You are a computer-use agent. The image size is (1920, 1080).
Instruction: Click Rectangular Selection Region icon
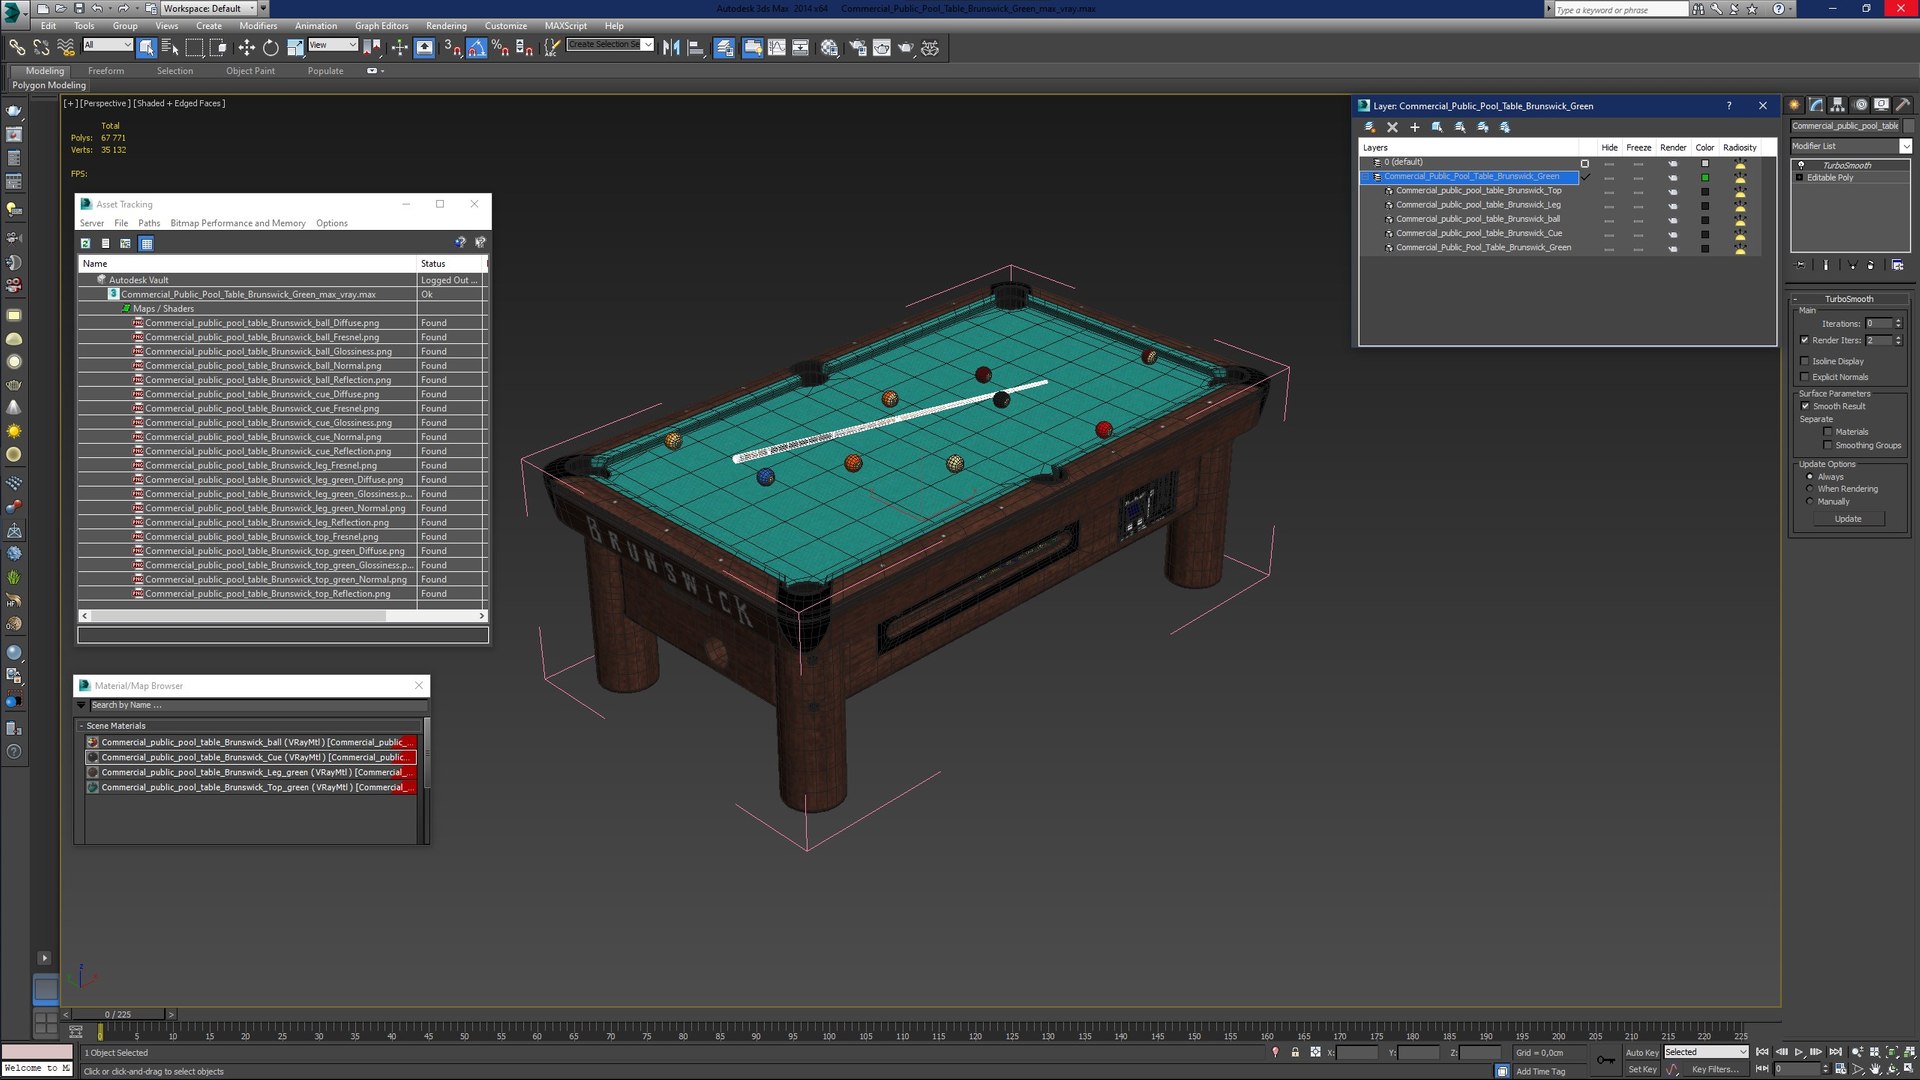[194, 47]
